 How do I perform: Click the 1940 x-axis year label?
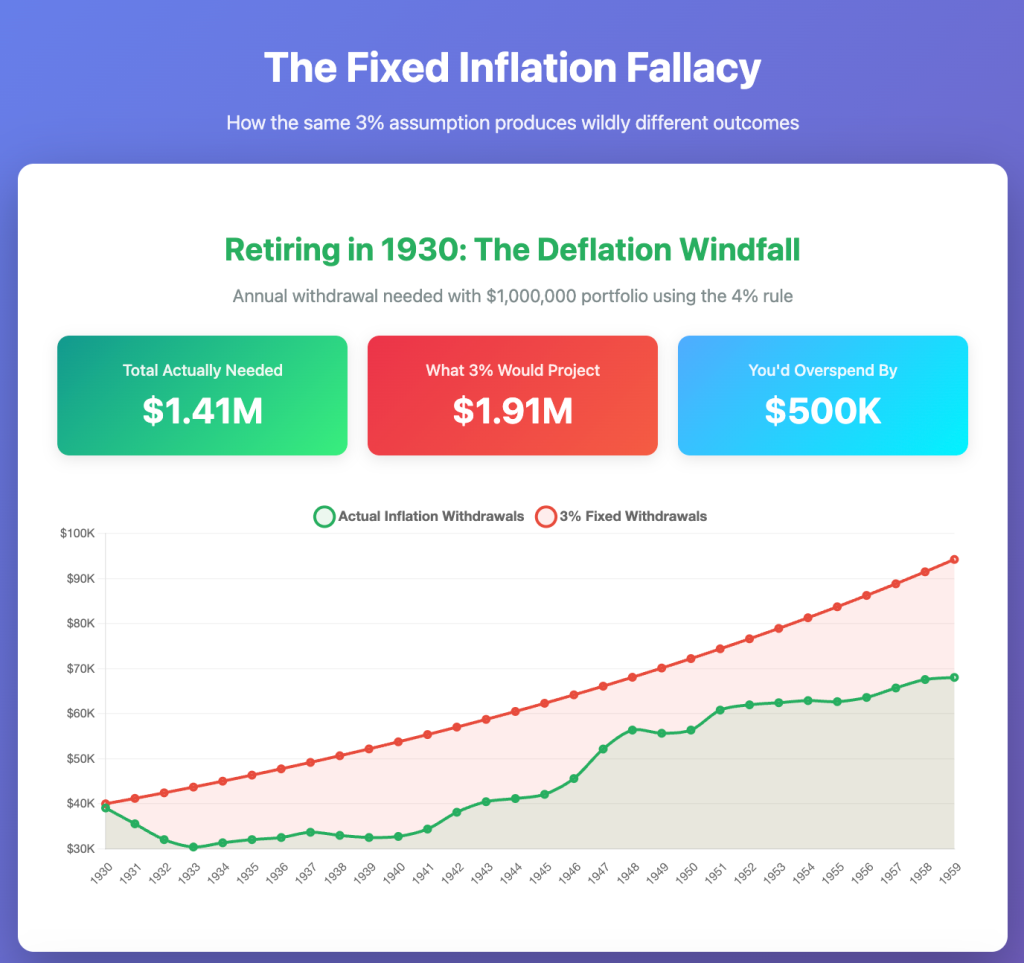(x=396, y=866)
